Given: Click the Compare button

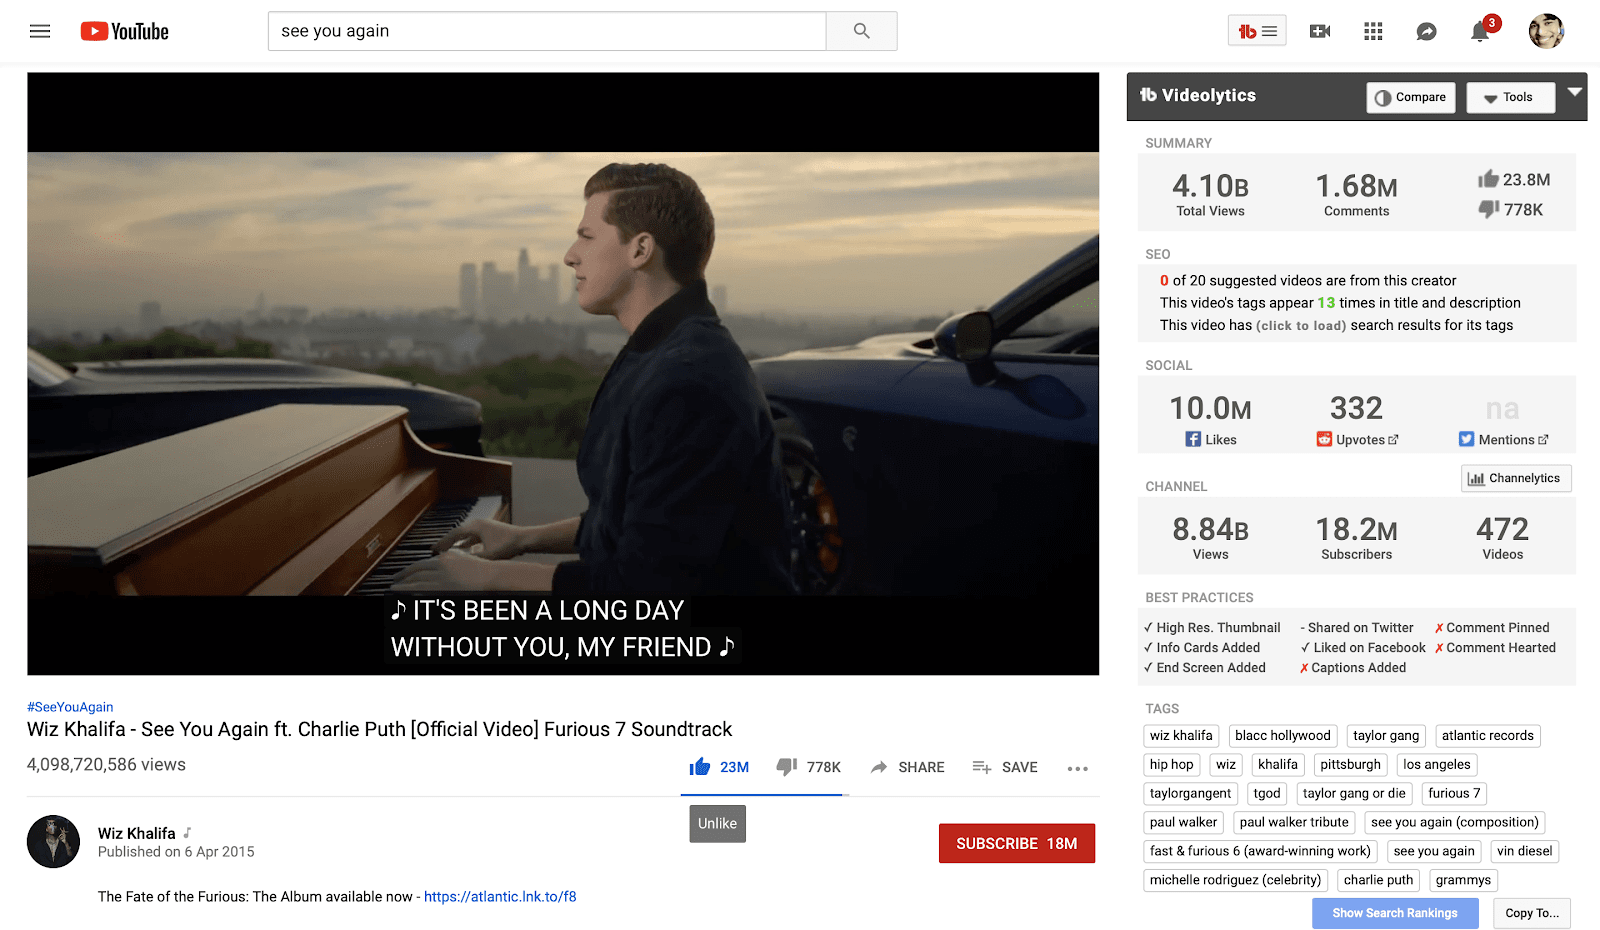Looking at the screenshot, I should point(1411,97).
